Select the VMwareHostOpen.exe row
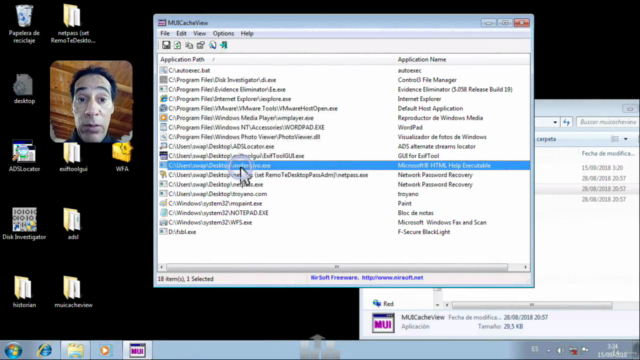 coord(344,109)
